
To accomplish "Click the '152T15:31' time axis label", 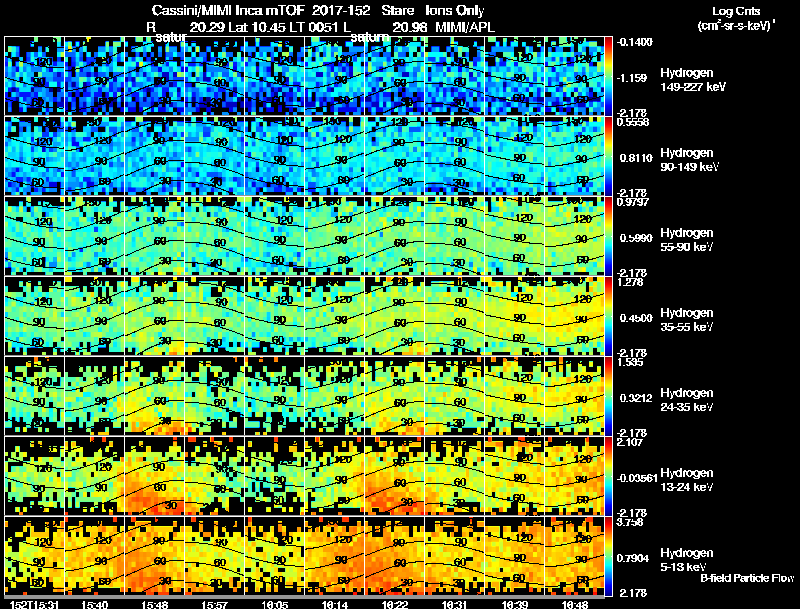I will coord(33,604).
